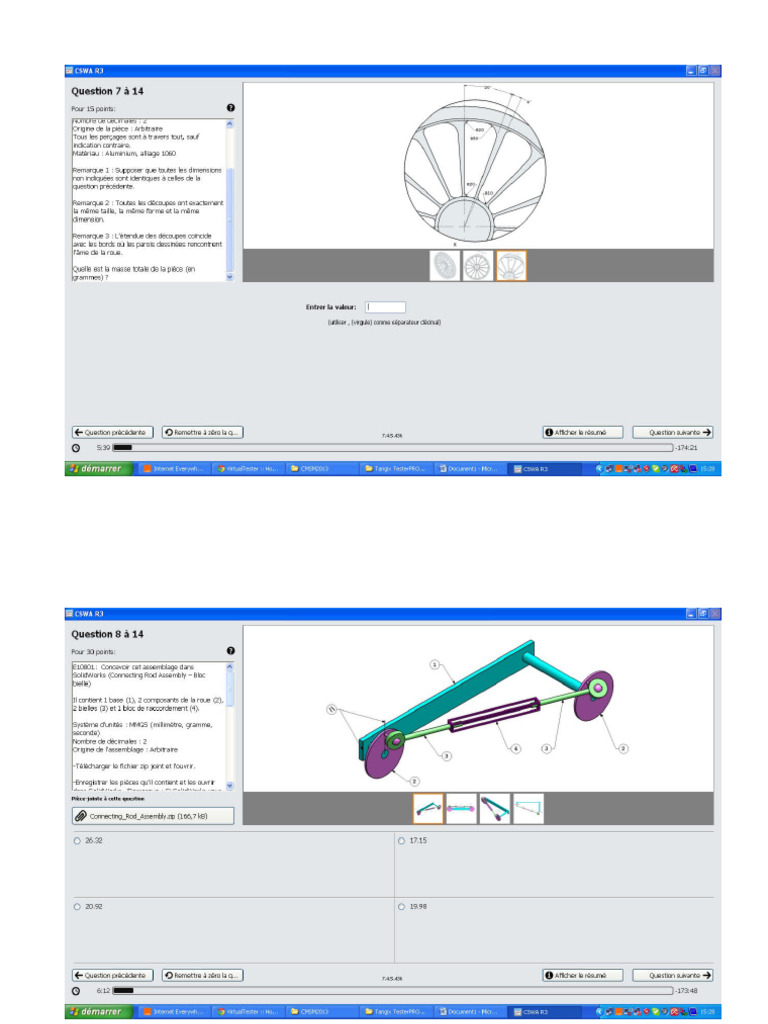Click the Entrer la valeur input field
768x1024 pixels.
(385, 307)
